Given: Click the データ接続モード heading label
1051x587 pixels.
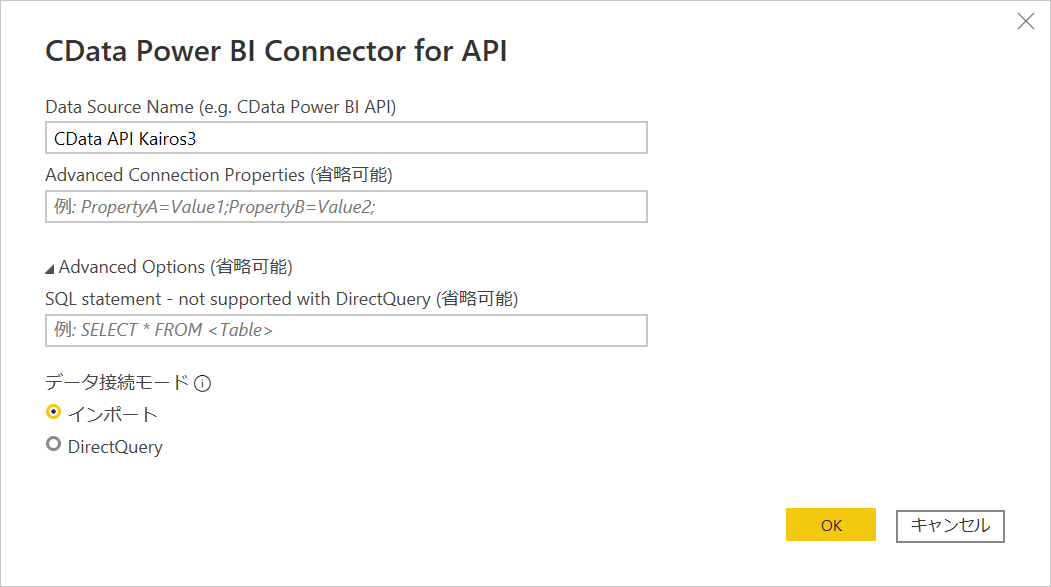Looking at the screenshot, I should [x=117, y=382].
